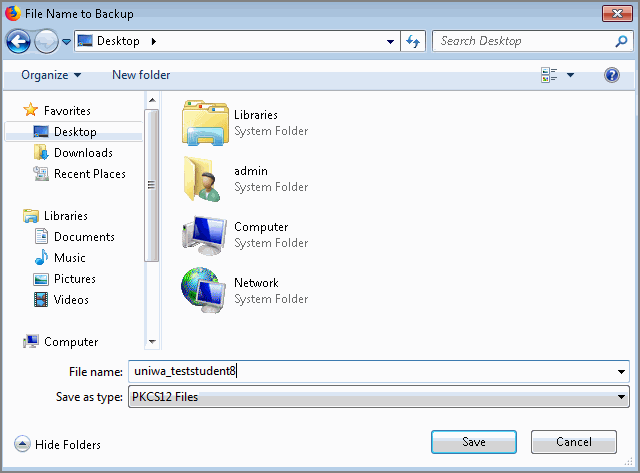The height and width of the screenshot is (473, 640).
Task: Click the sidebar scroll up arrow
Action: coord(152,100)
